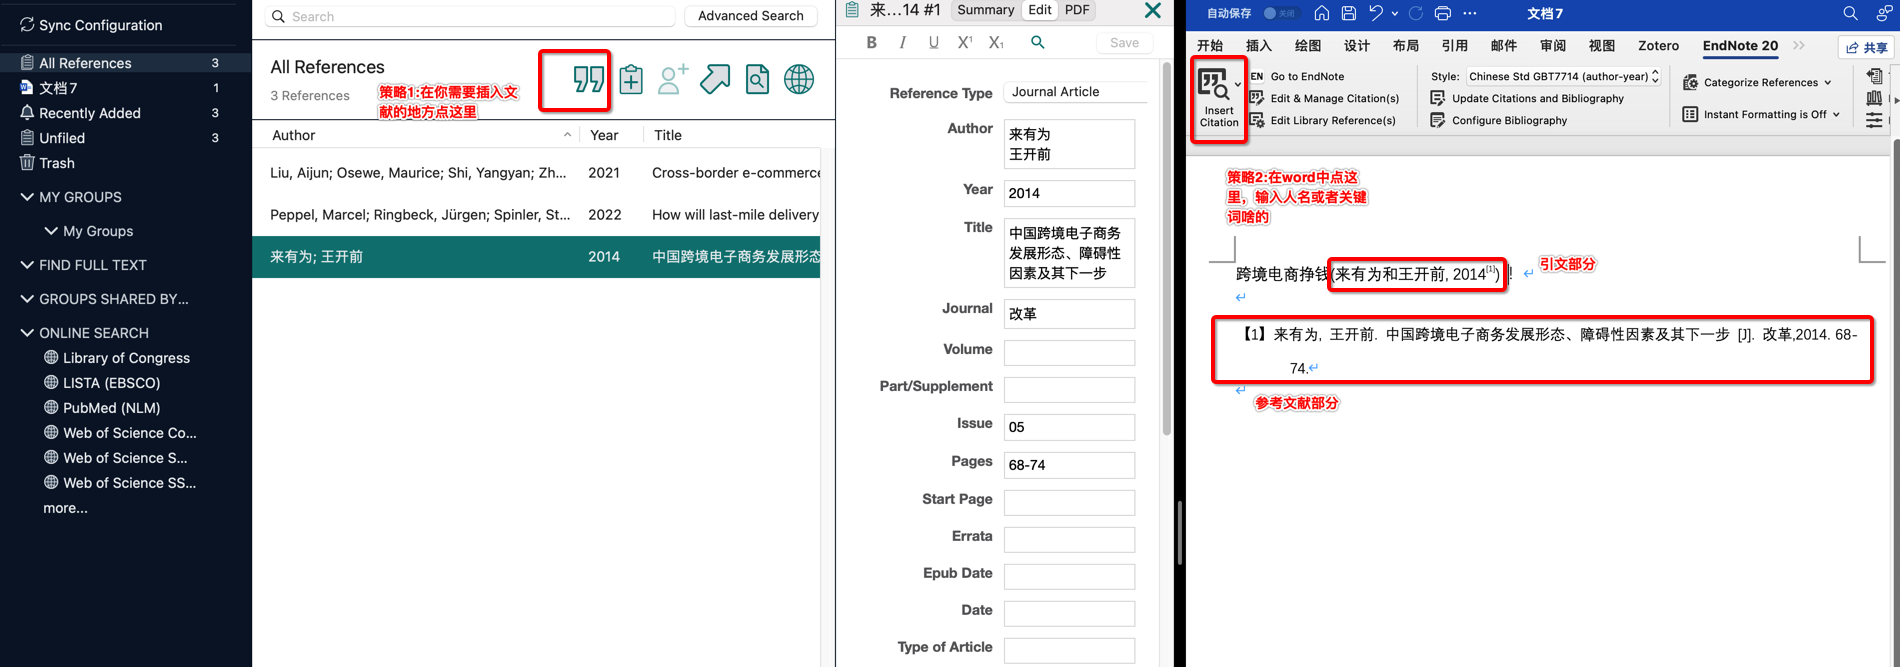
Task: Click Go to EndNote in Word ribbon
Action: tap(1297, 76)
